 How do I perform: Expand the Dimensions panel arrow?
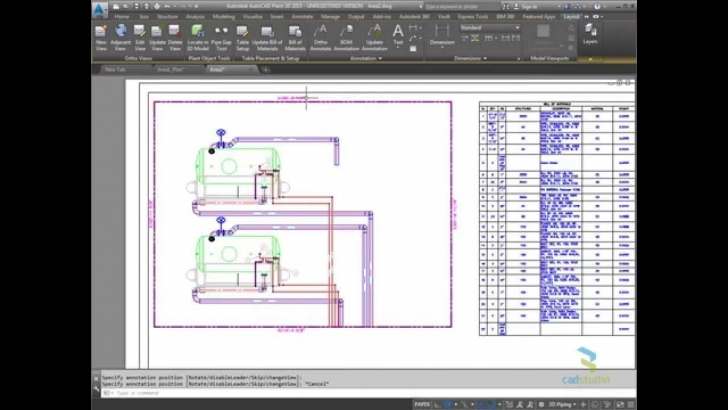485,59
